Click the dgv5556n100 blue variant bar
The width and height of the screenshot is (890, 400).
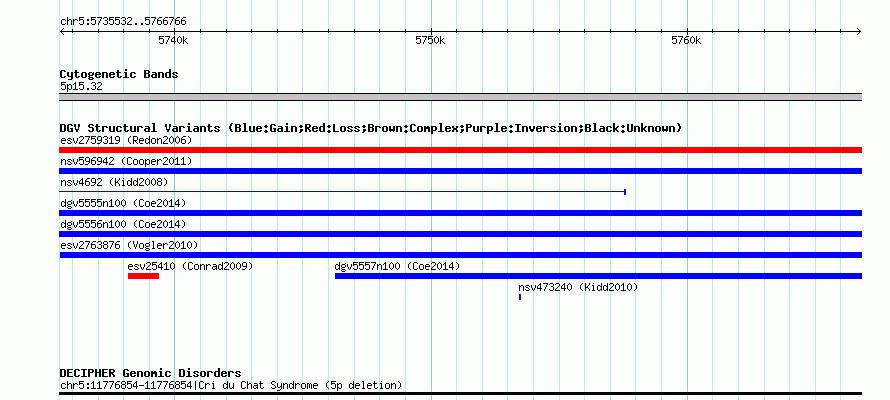[460, 234]
